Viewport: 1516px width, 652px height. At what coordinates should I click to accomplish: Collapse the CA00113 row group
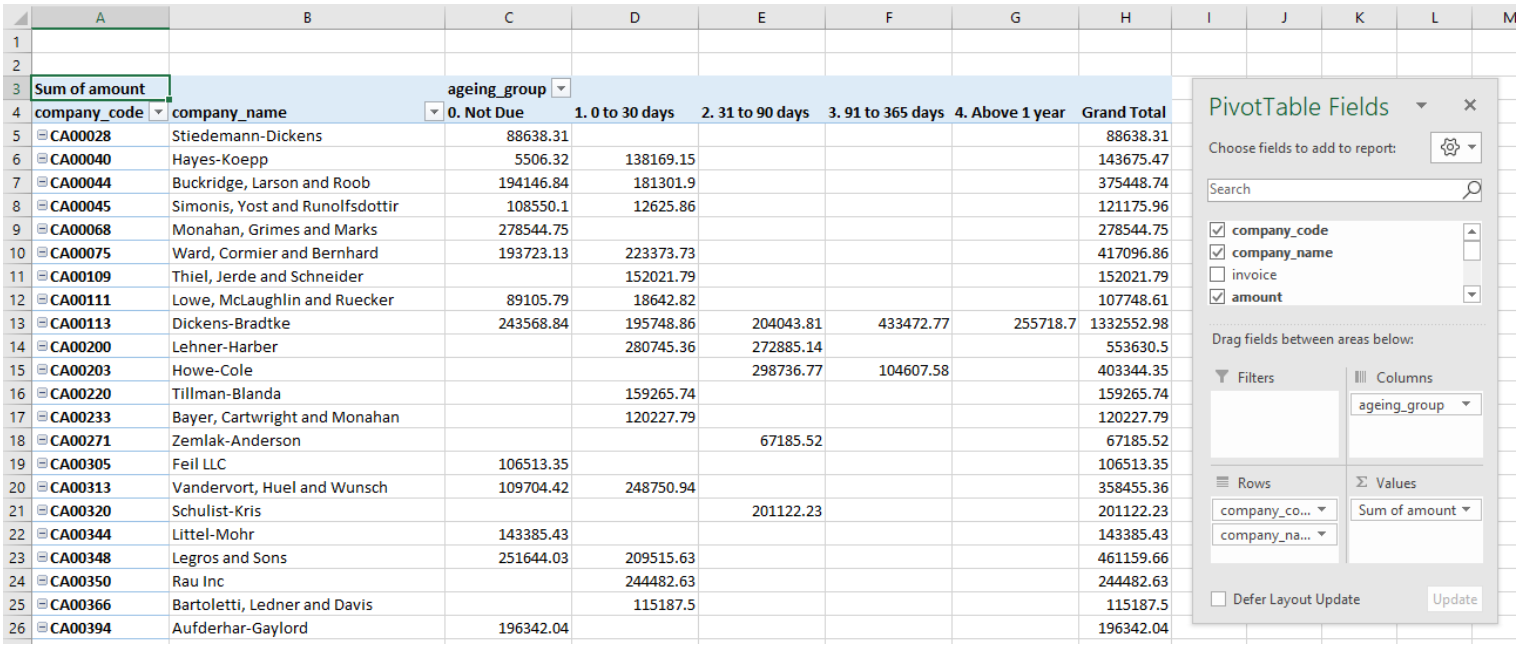[x=42, y=323]
